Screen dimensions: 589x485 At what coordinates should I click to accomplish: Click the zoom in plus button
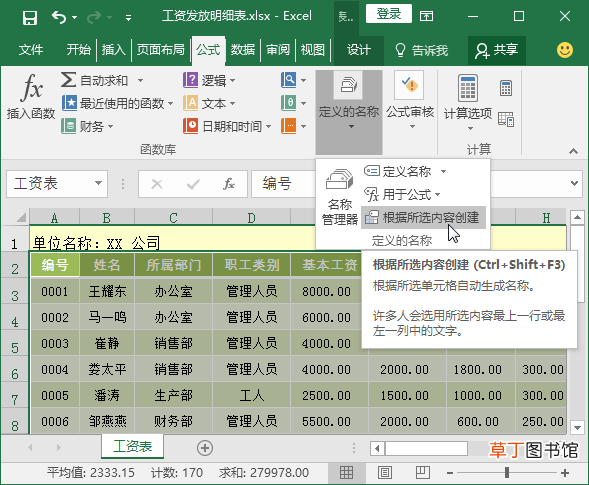pyautogui.click(x=565, y=473)
